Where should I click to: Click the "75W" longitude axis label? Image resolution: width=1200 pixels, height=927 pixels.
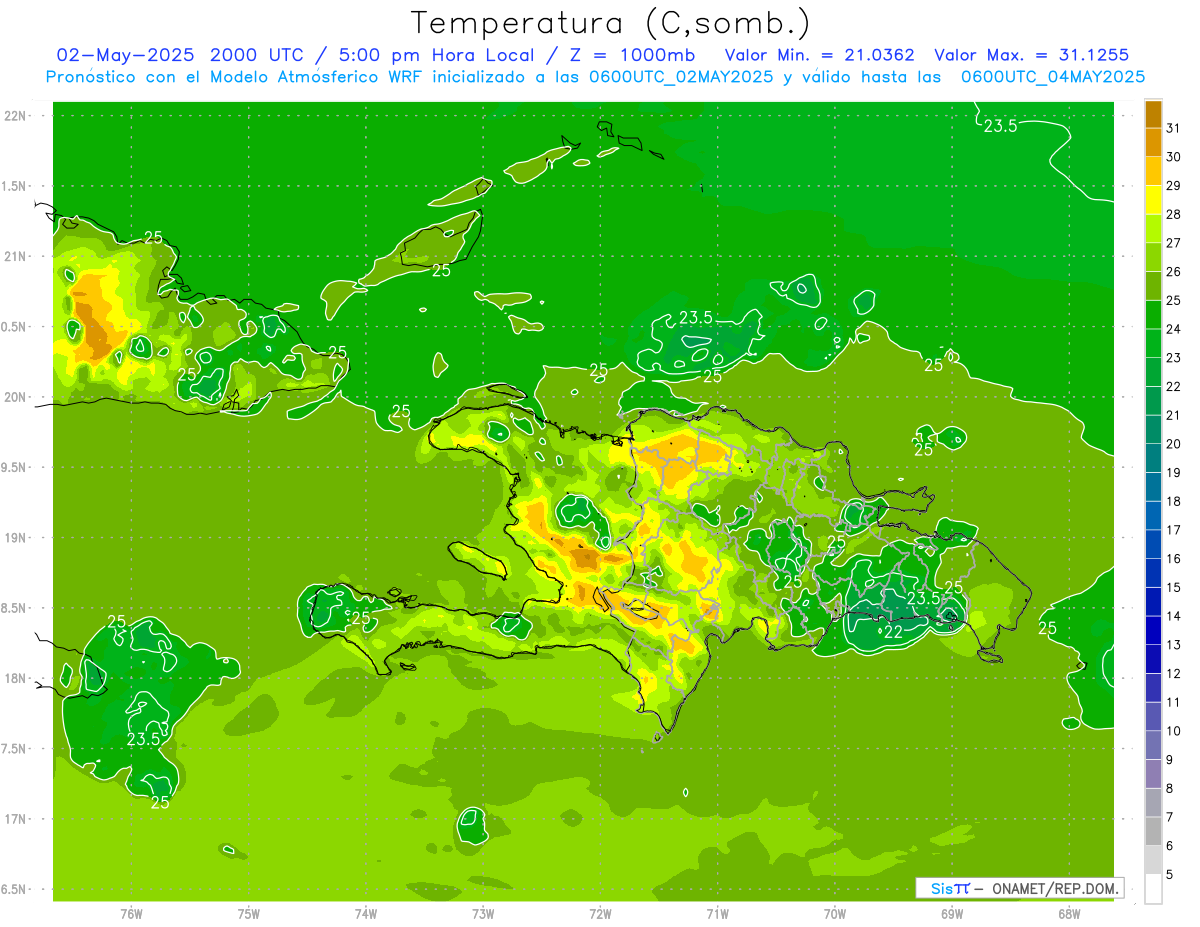click(249, 913)
